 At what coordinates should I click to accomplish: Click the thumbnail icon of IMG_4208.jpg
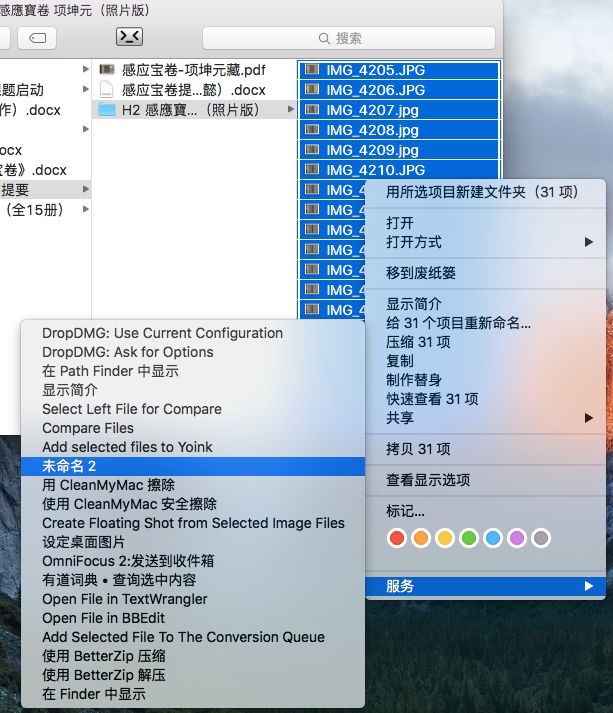pyautogui.click(x=312, y=130)
